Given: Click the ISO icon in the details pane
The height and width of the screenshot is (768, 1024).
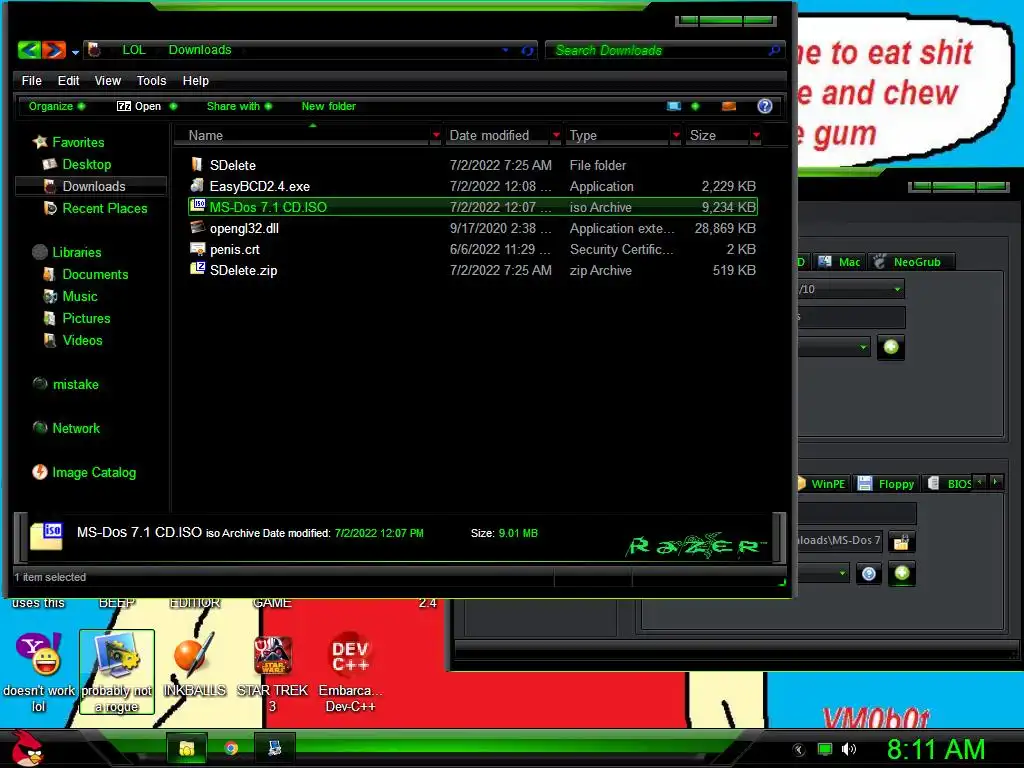Looking at the screenshot, I should (x=46, y=536).
